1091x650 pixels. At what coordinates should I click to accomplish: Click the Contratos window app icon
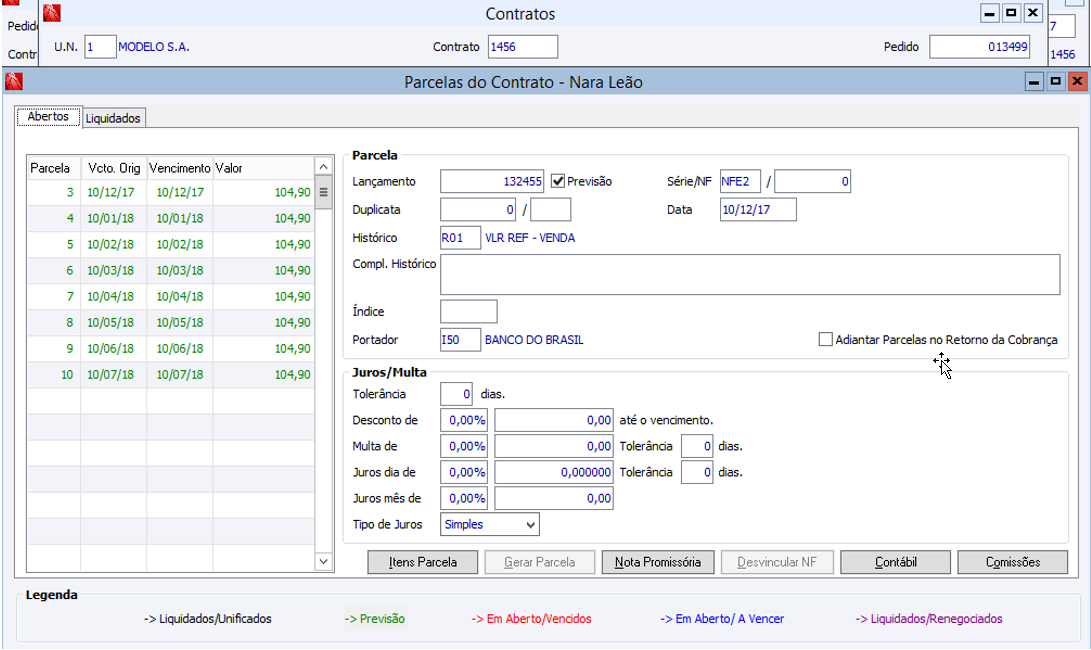pos(52,14)
